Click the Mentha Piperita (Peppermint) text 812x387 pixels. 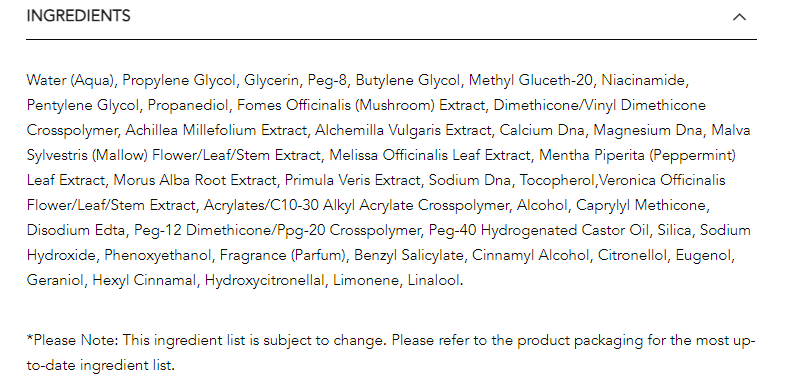[x=637, y=155]
